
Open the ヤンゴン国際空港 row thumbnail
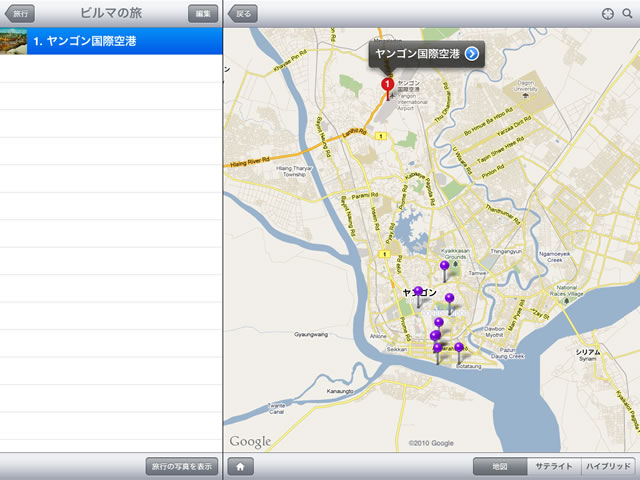pos(13,41)
